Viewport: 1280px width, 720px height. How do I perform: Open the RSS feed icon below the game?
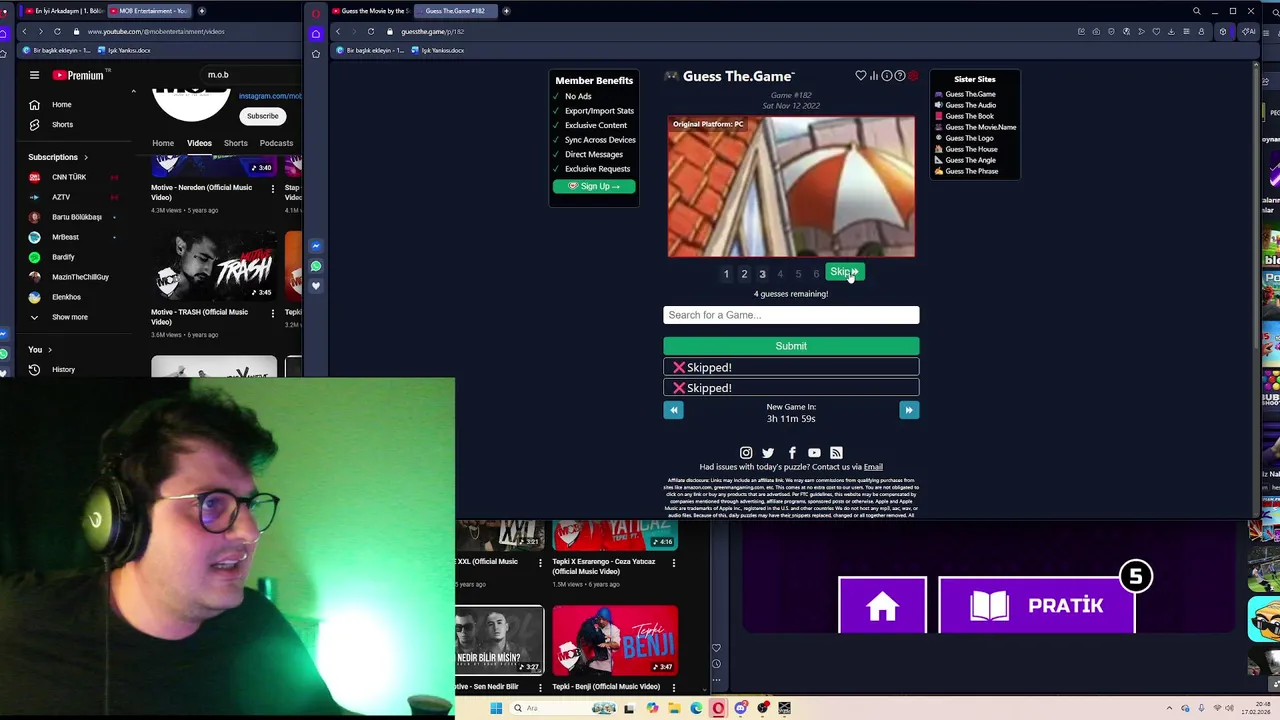[x=836, y=453]
